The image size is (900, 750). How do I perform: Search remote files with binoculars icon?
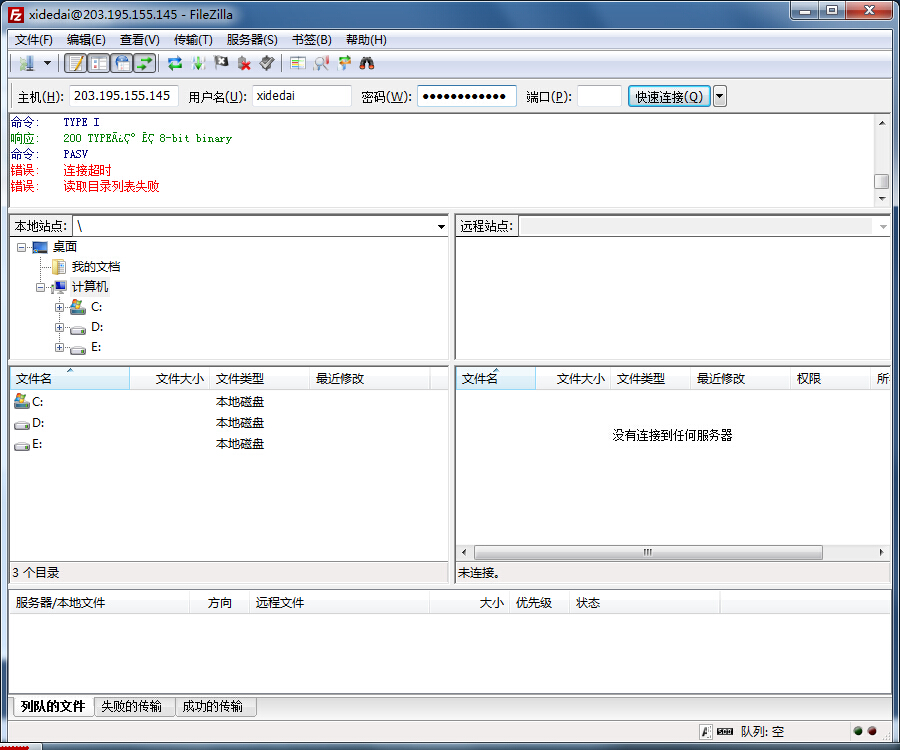(367, 63)
